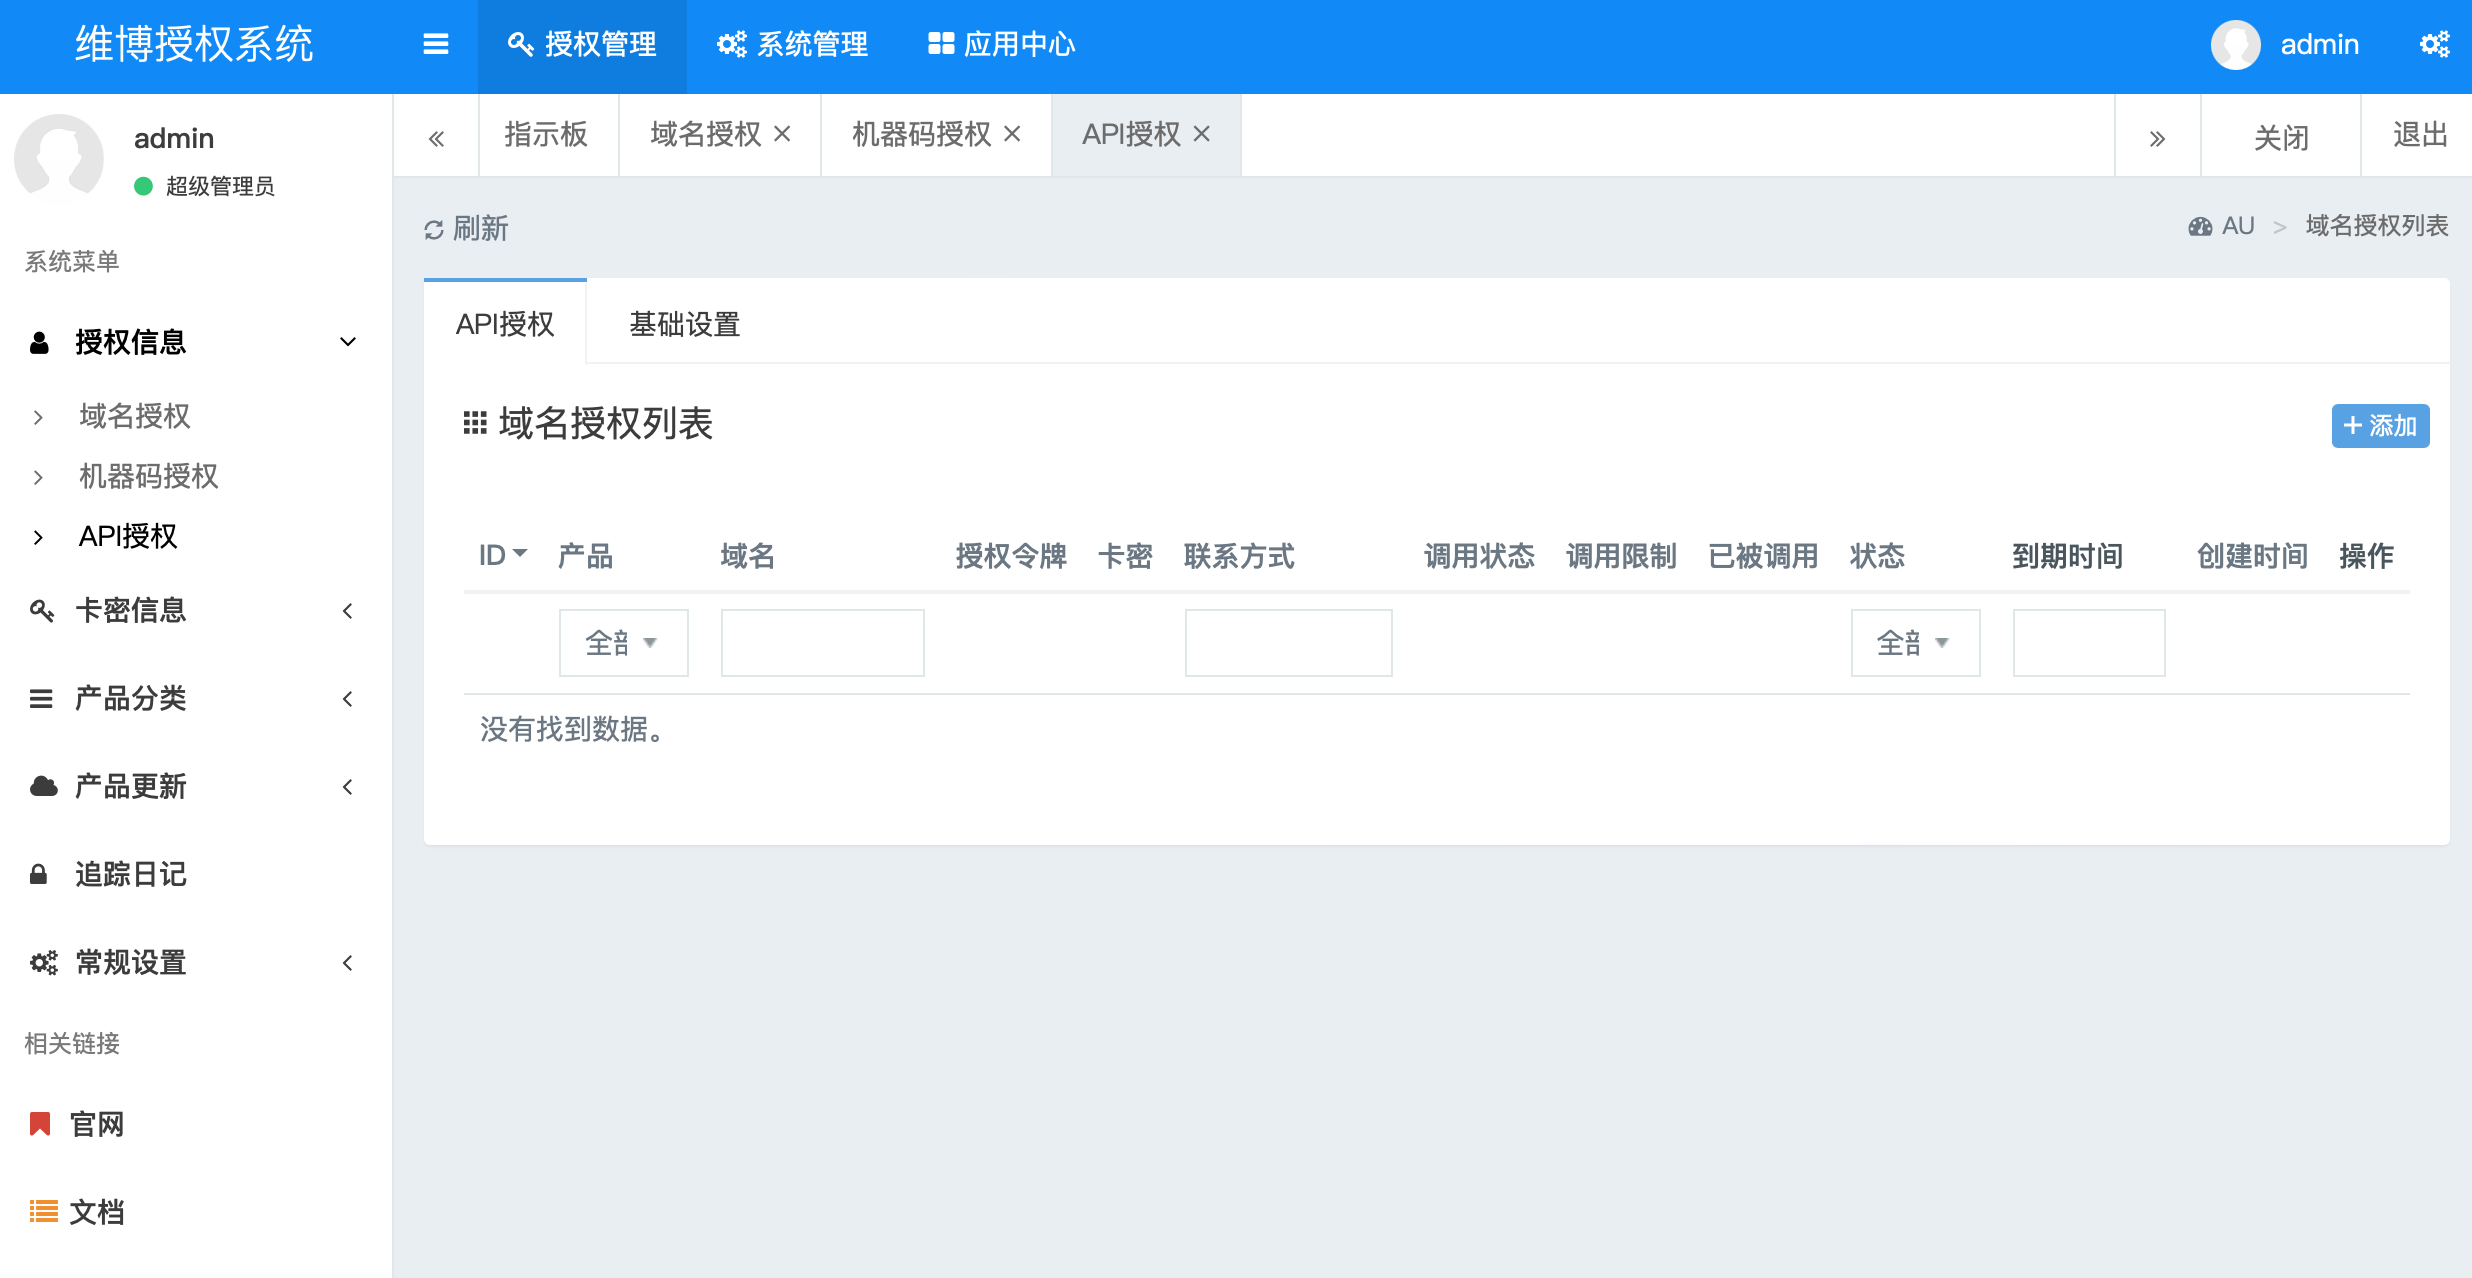
Task: Click the admin avatar in header
Action: click(x=2235, y=45)
